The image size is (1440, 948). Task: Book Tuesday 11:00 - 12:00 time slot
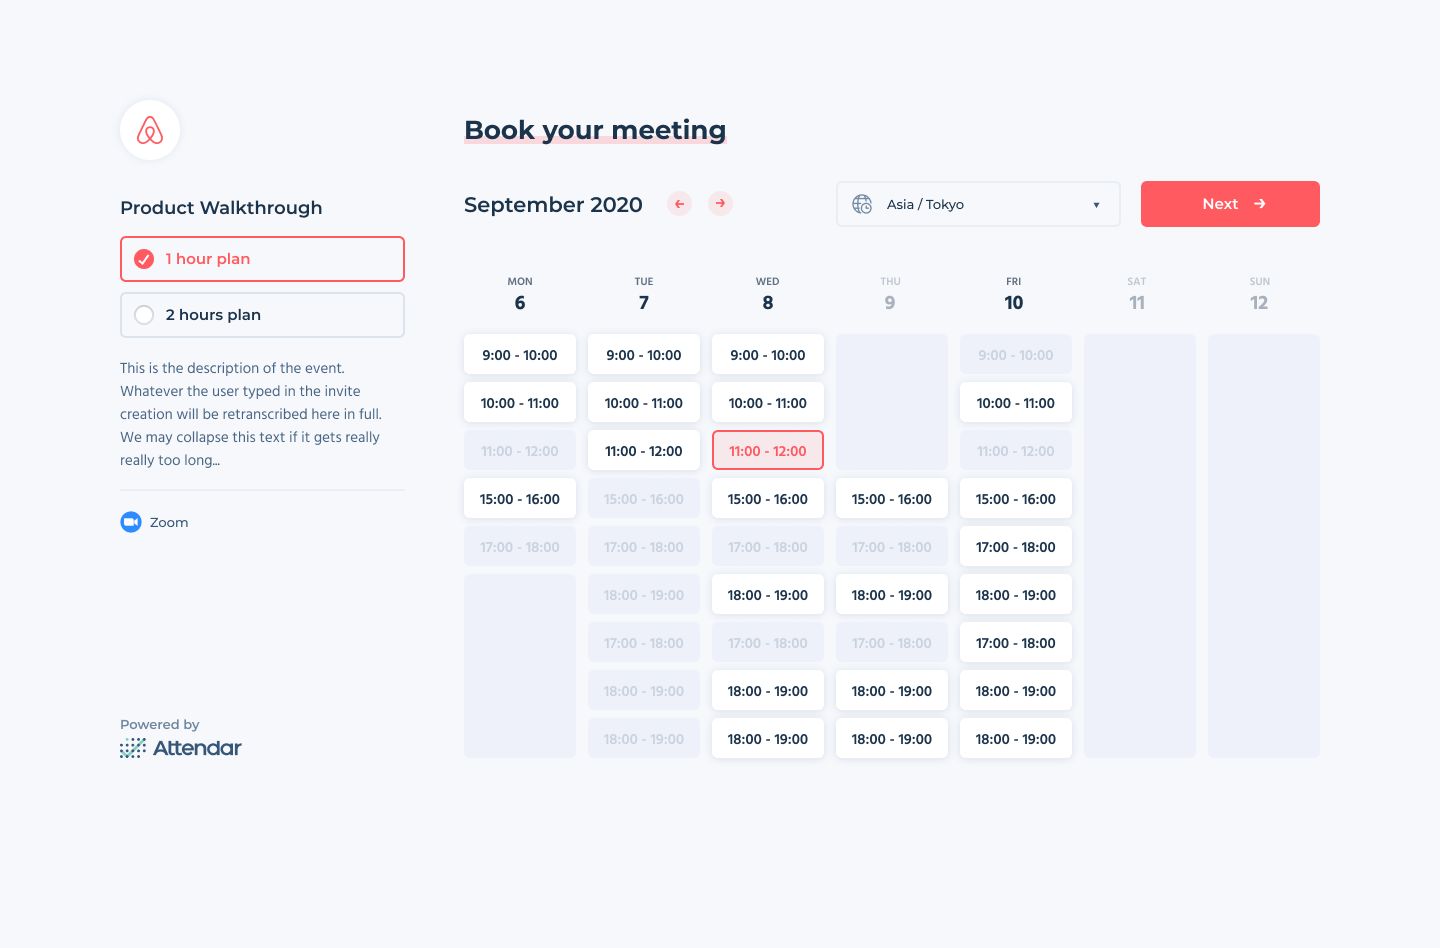click(x=644, y=451)
